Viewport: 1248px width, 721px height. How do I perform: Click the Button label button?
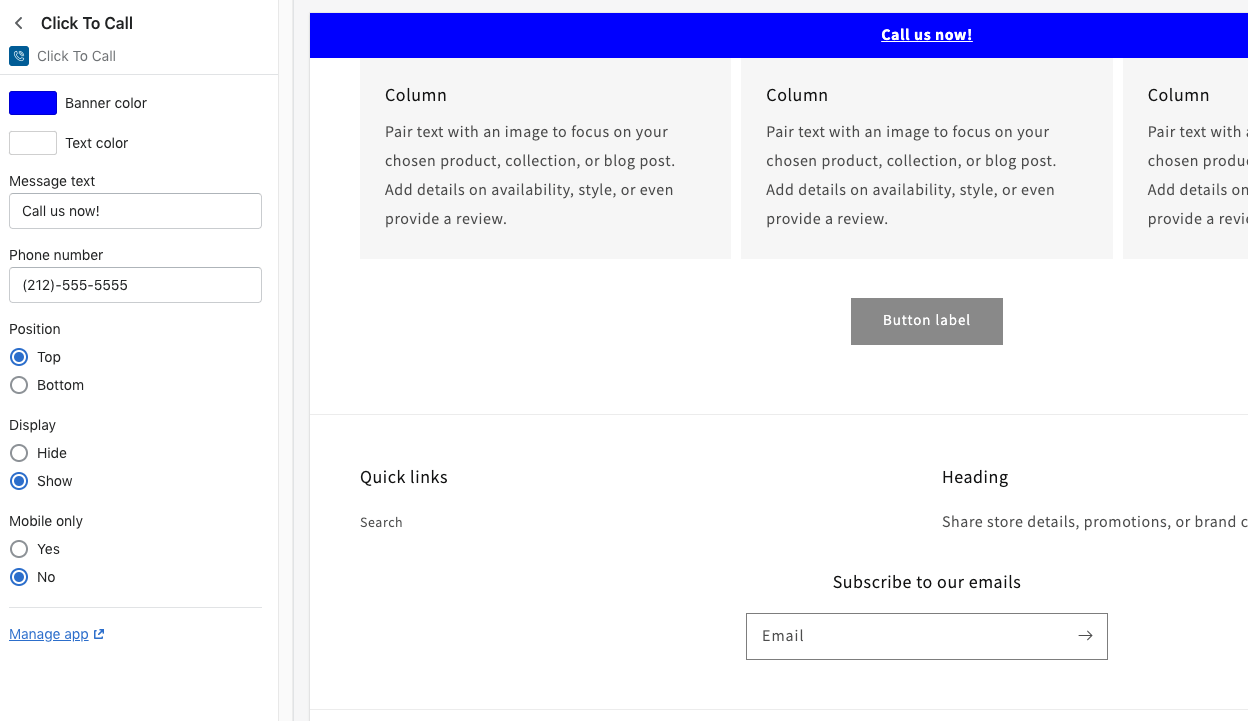[926, 321]
